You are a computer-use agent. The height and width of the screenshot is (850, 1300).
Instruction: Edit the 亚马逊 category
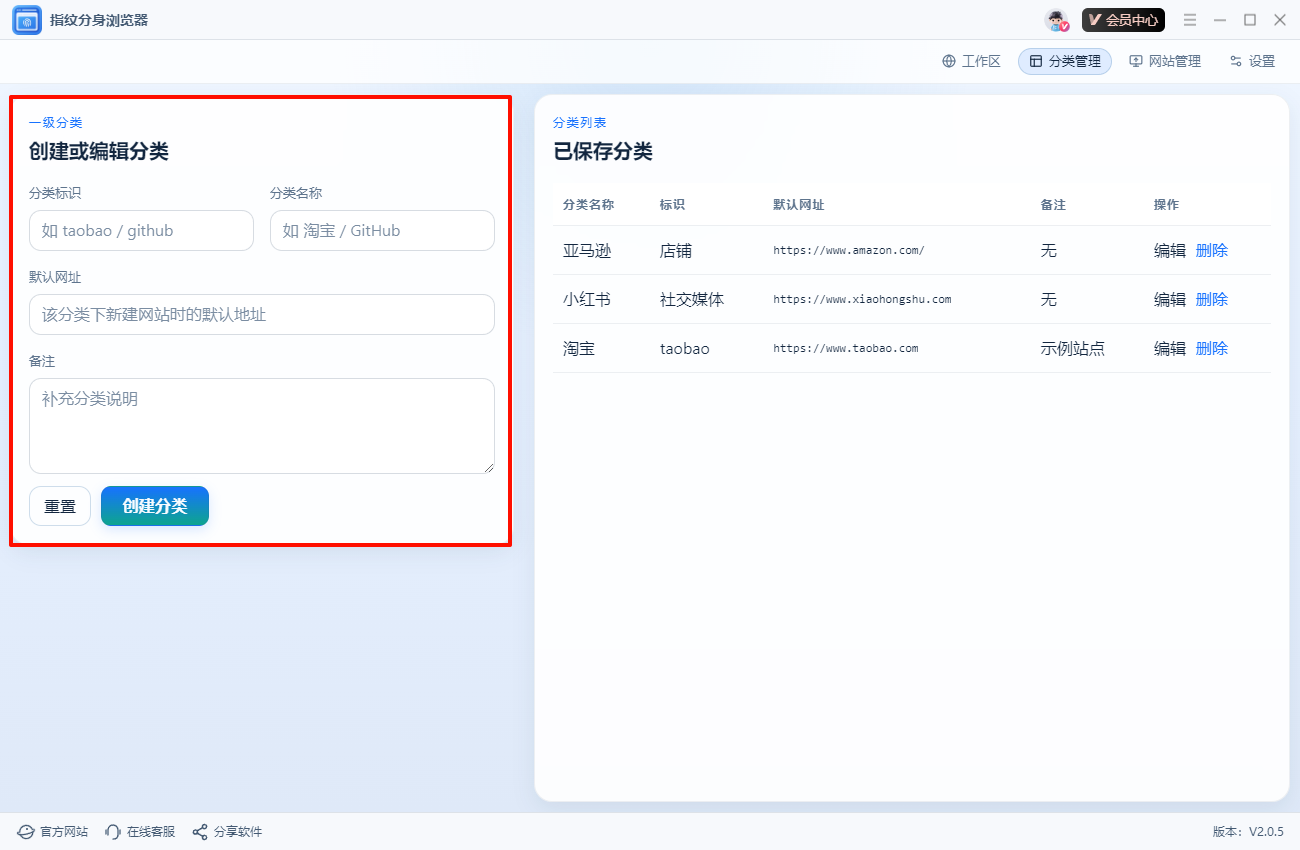[x=1170, y=250]
